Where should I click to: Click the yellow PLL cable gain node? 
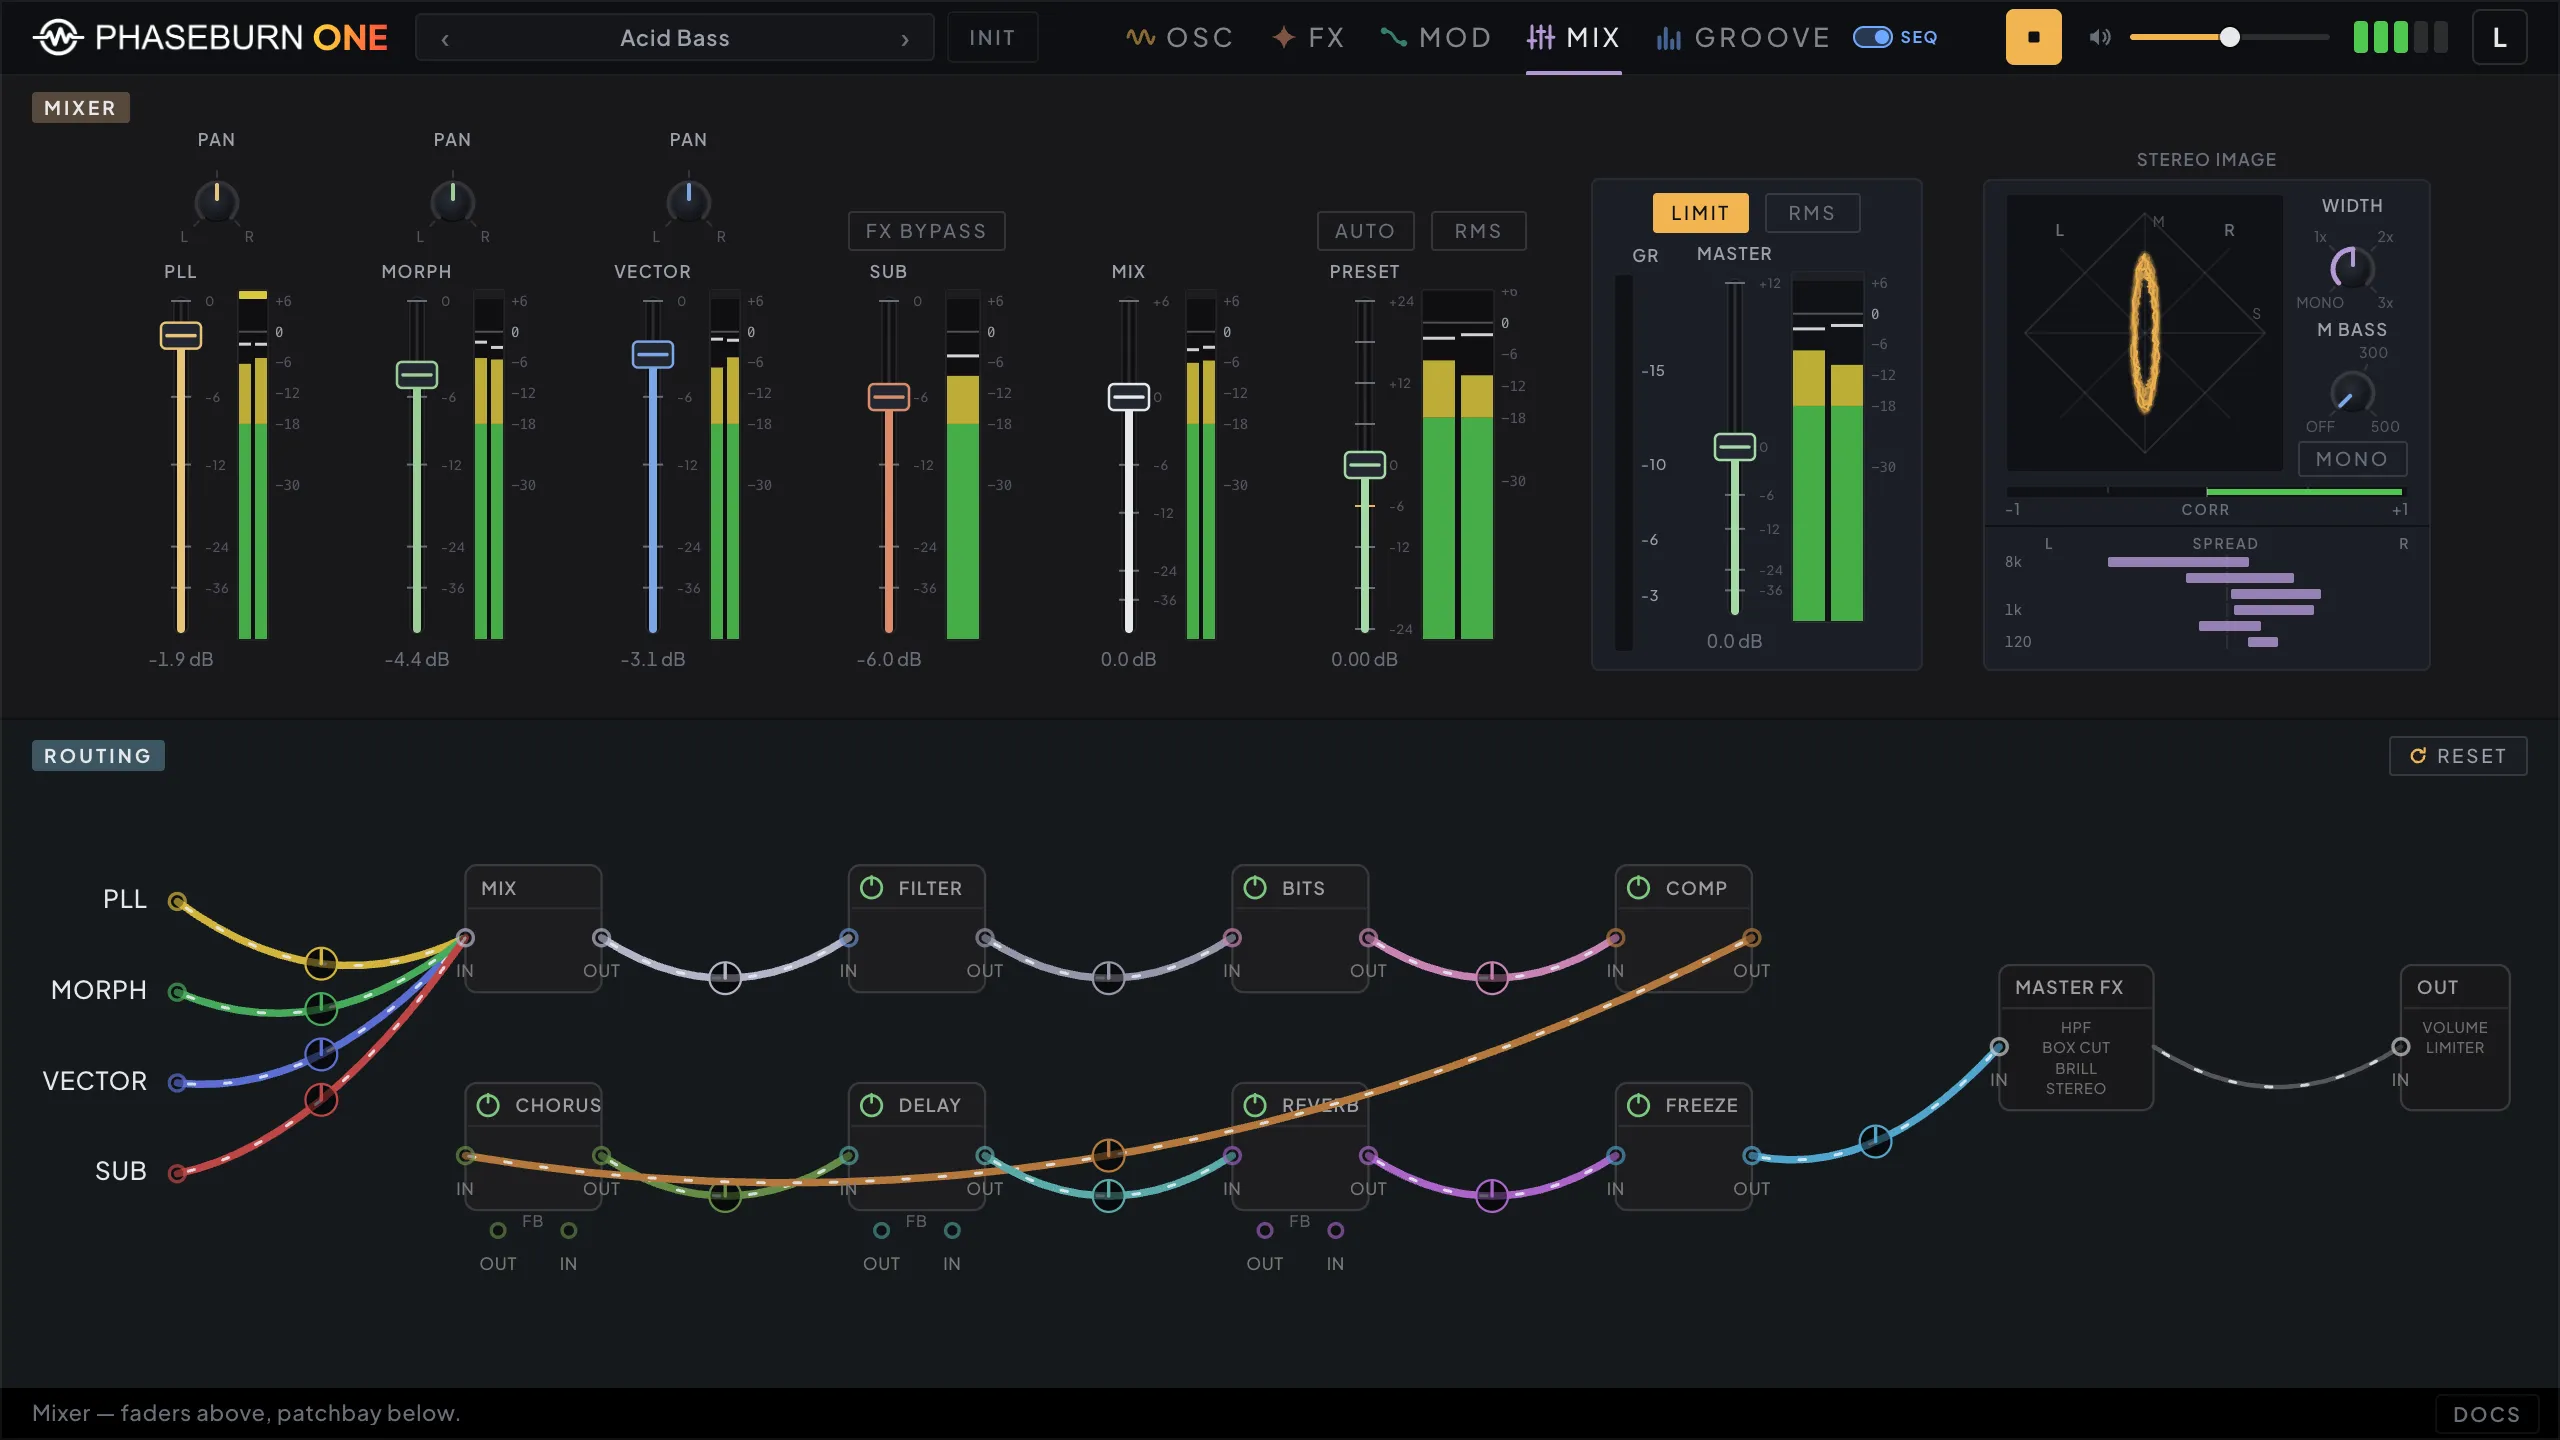(x=321, y=963)
